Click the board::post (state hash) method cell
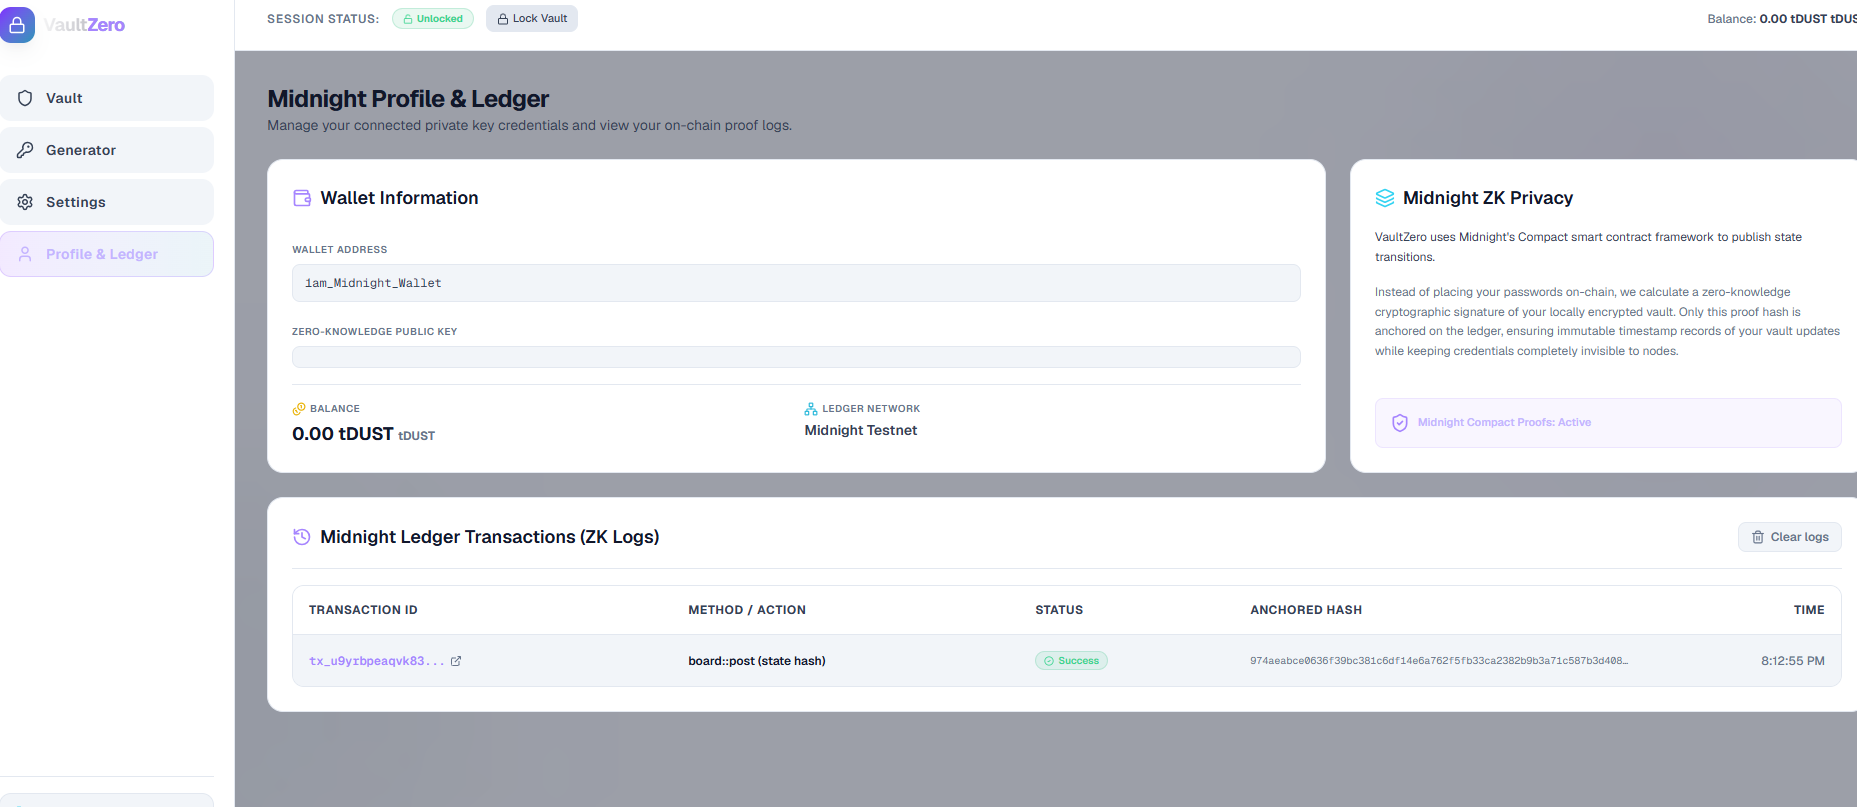 (x=757, y=661)
